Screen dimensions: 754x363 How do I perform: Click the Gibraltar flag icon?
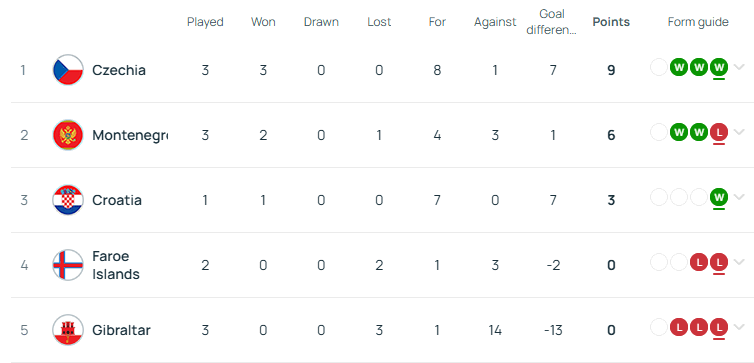pyautogui.click(x=68, y=330)
